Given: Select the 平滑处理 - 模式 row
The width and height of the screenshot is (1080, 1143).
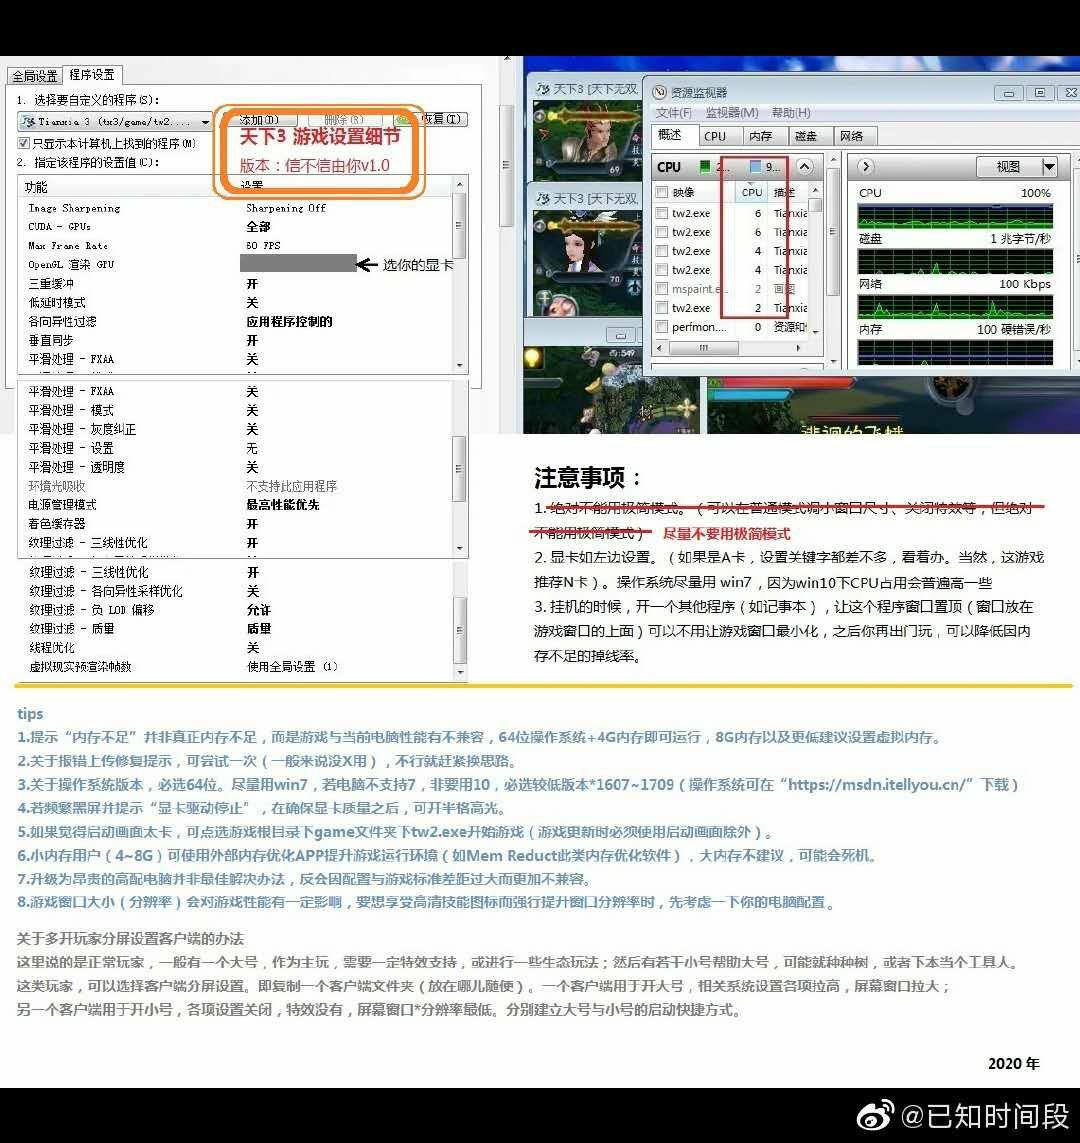Looking at the screenshot, I should pos(237,410).
